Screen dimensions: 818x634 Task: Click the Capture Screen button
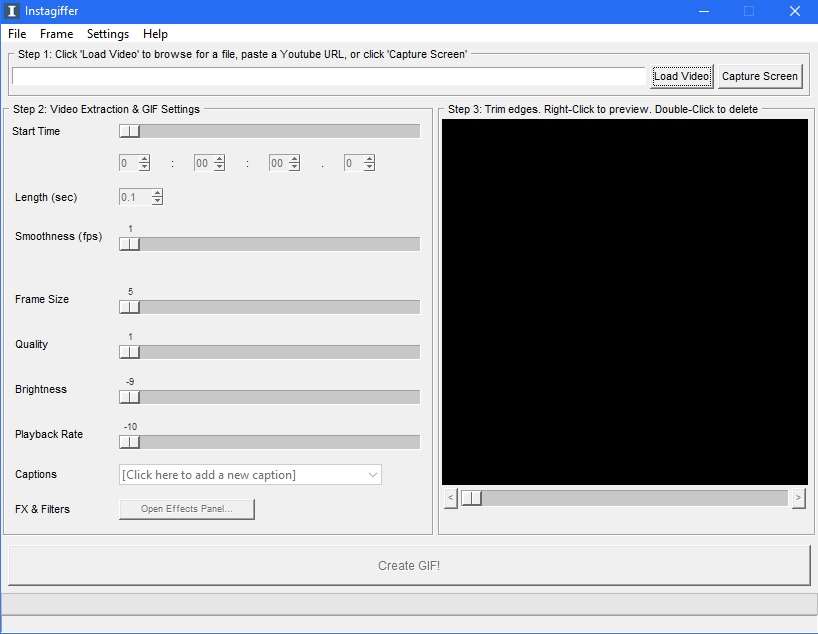coord(760,77)
